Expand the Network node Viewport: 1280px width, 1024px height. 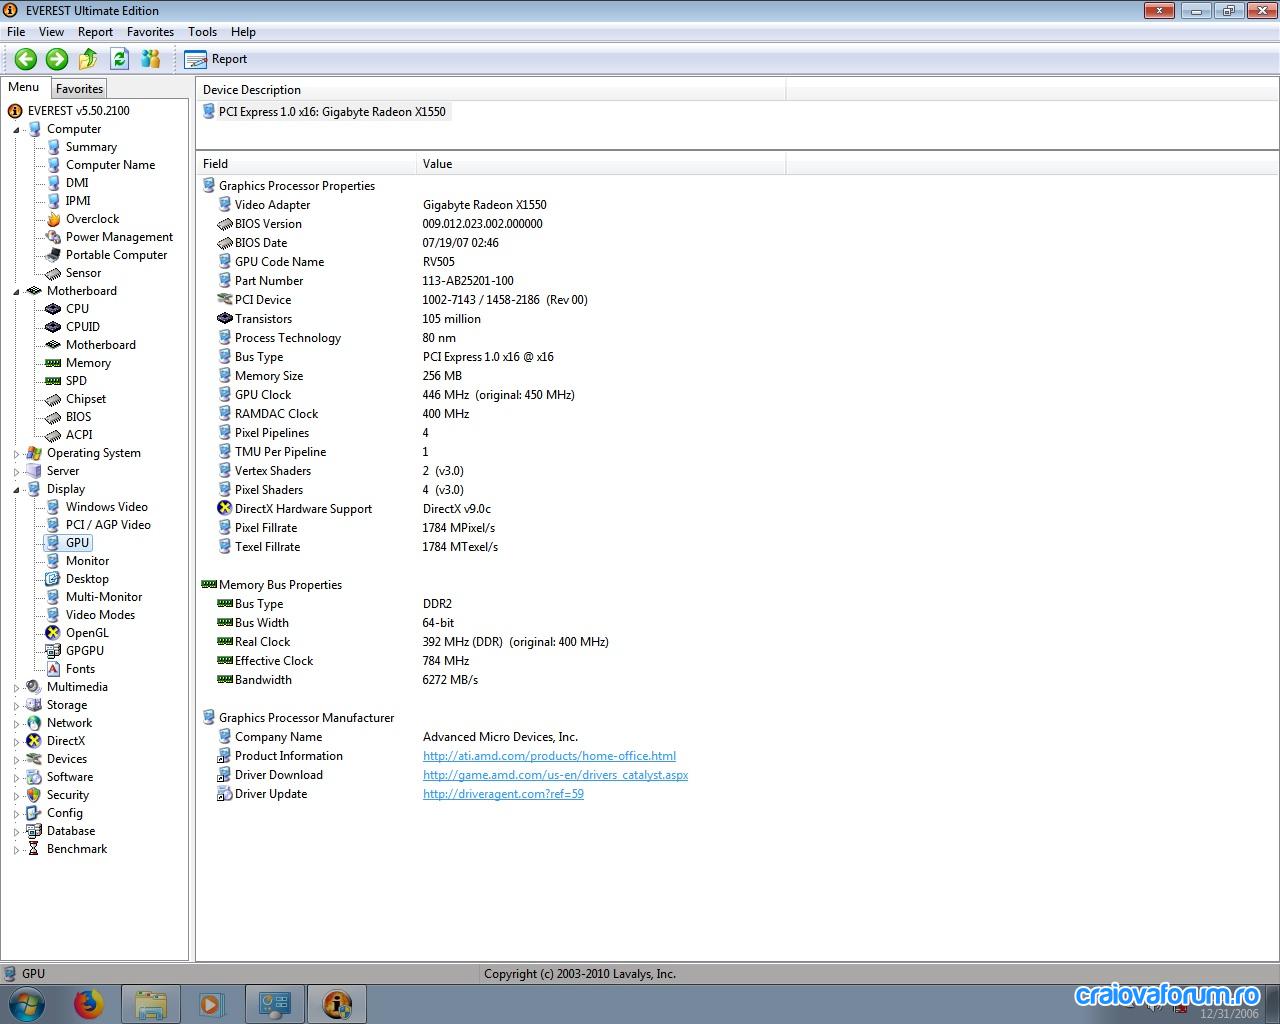(x=16, y=724)
